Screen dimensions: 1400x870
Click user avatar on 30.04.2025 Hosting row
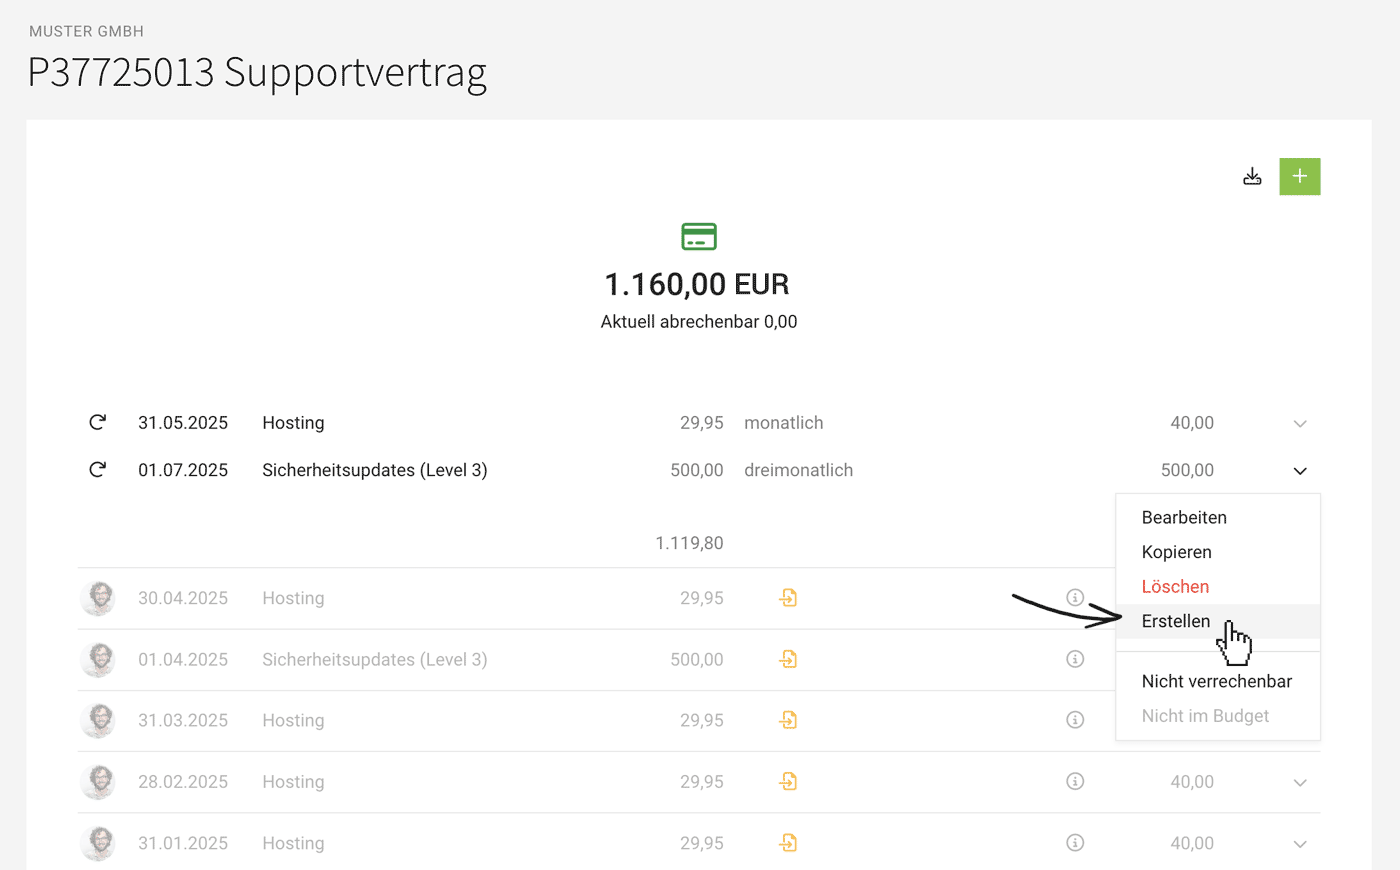(x=98, y=598)
